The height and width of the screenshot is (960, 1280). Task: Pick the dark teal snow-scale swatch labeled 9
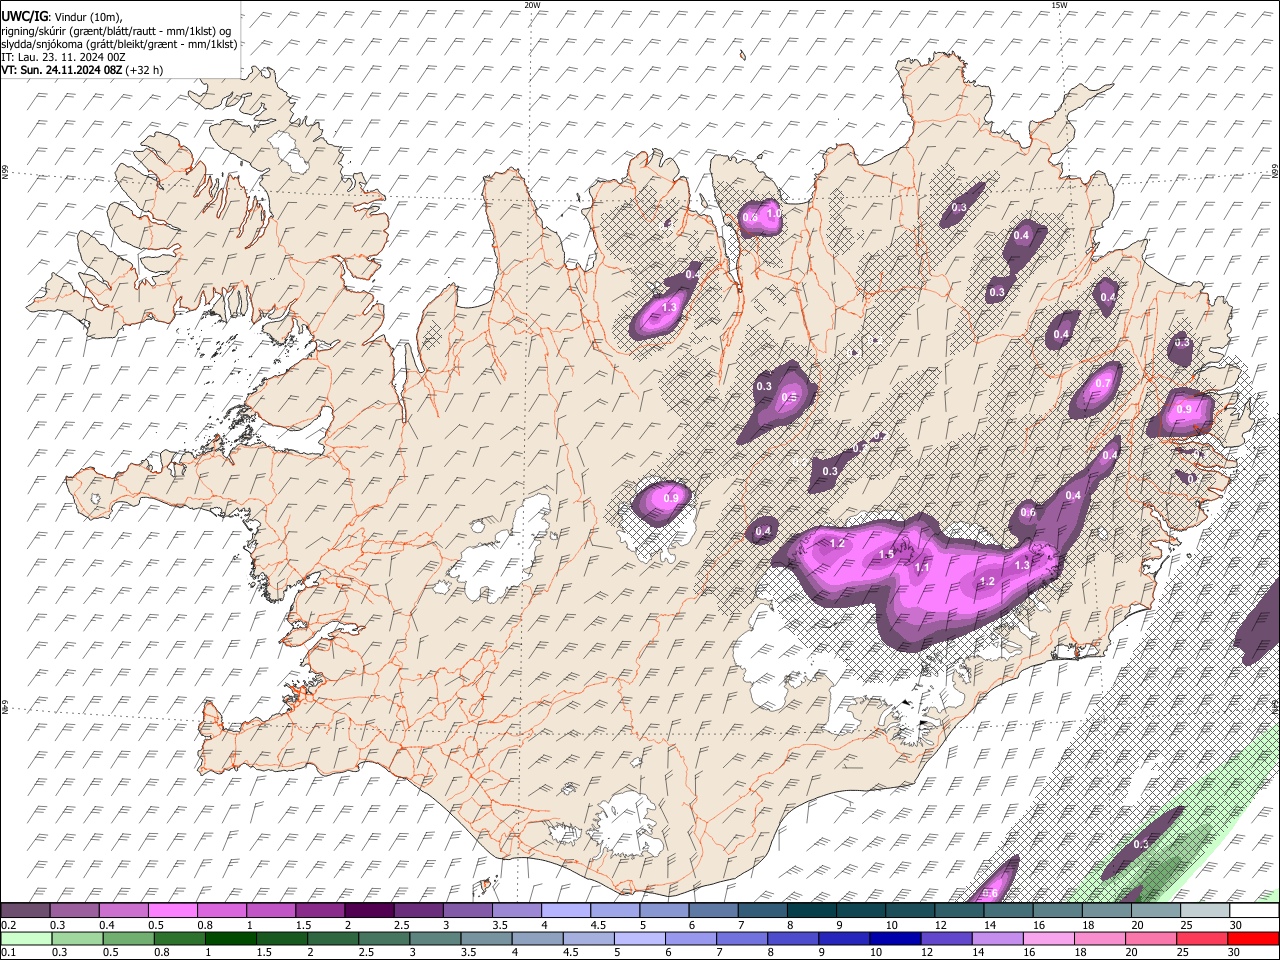861,911
